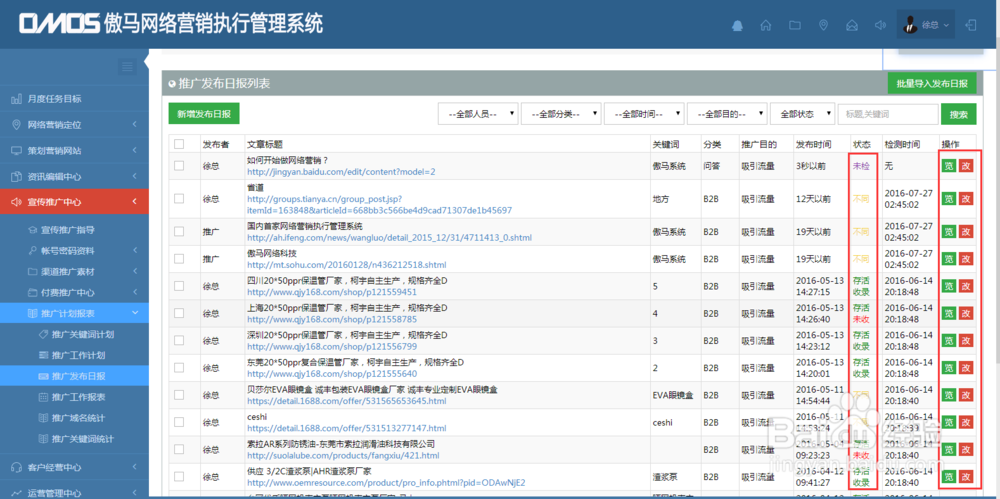Click red 改 icon in 东莞20*50ppr row
This screenshot has height=499, width=1000.
[966, 368]
